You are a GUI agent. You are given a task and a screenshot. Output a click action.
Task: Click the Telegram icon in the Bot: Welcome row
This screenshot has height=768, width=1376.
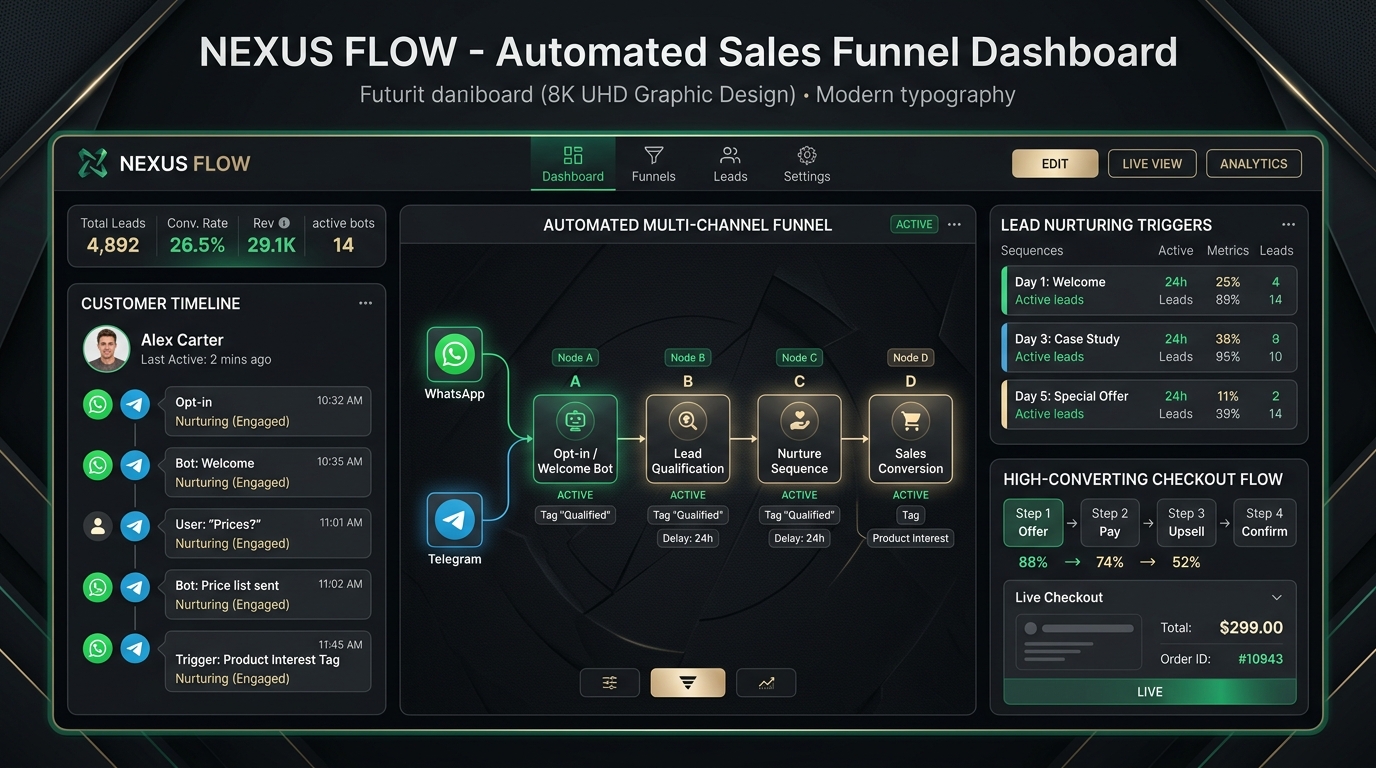click(x=135, y=465)
